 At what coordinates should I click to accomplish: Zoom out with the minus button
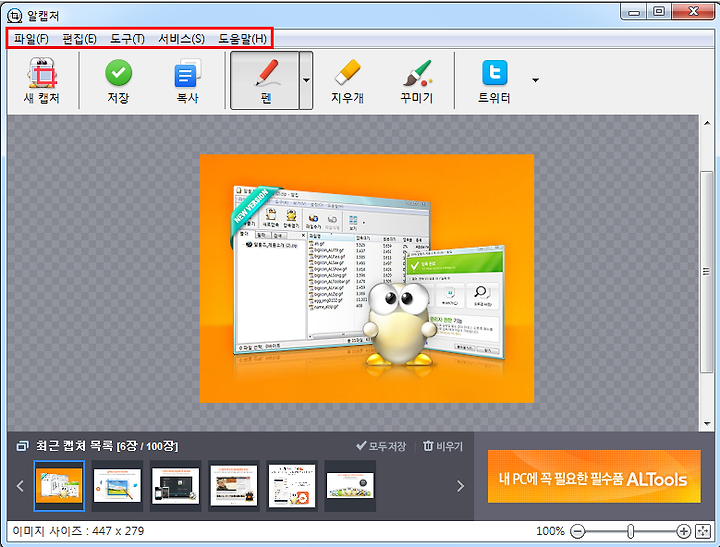click(578, 532)
